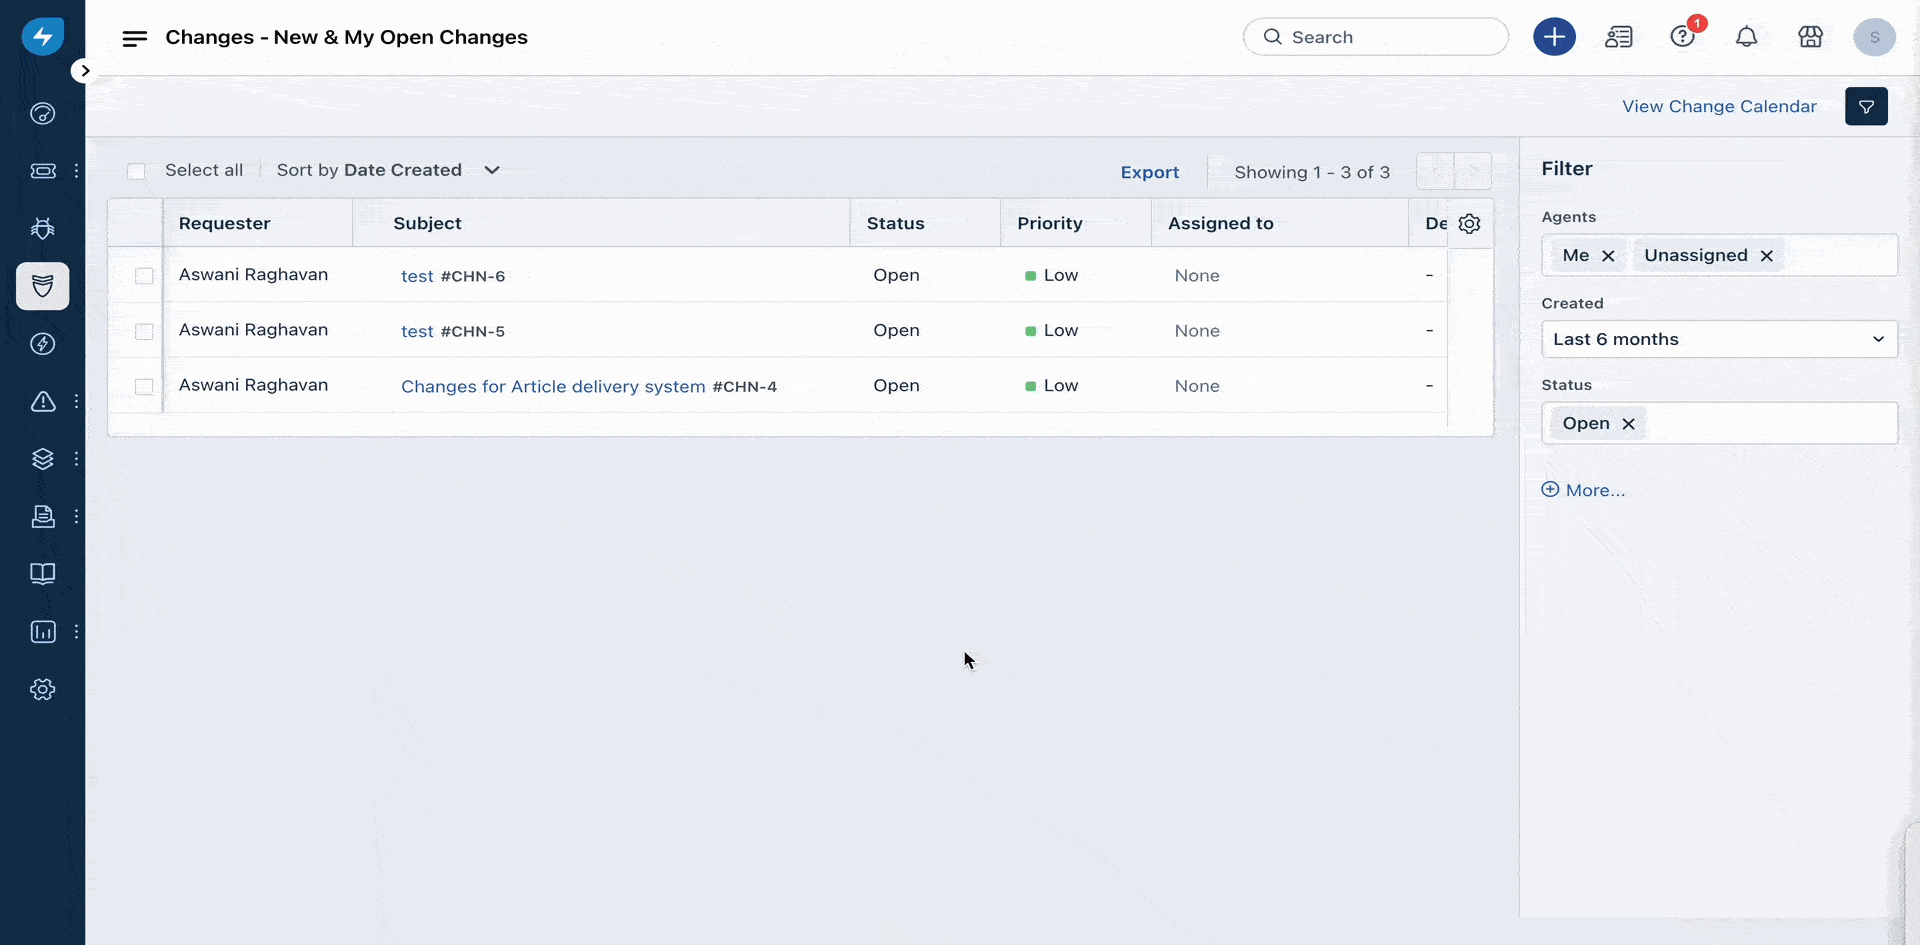Click More... to add filters
Viewport: 1920px width, 945px height.
[x=1583, y=490]
